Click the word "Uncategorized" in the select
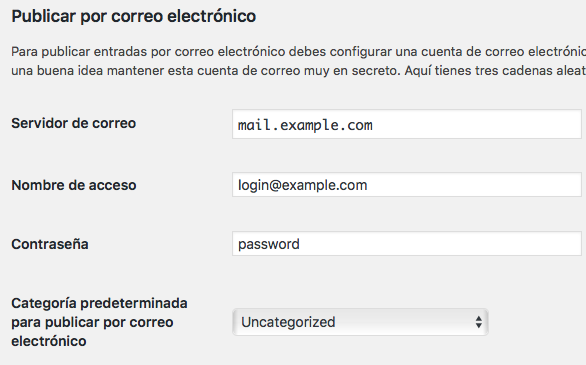The image size is (586, 365). point(288,322)
